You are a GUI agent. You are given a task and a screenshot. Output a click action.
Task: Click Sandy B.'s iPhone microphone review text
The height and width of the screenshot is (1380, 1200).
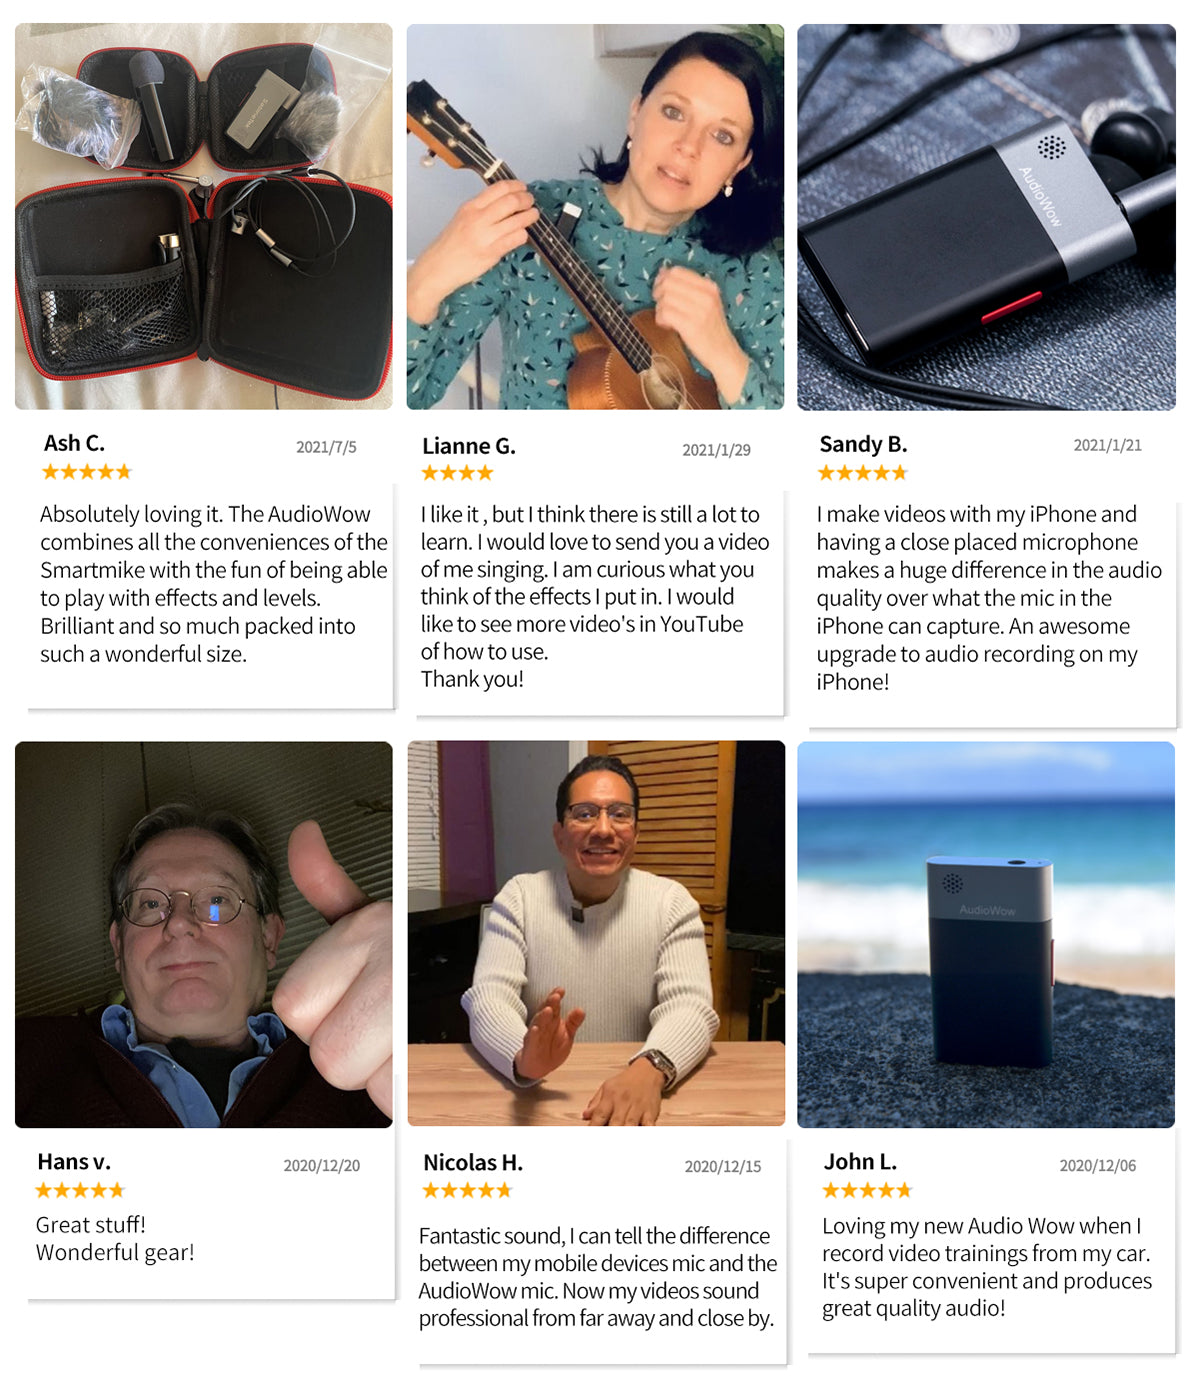[989, 598]
